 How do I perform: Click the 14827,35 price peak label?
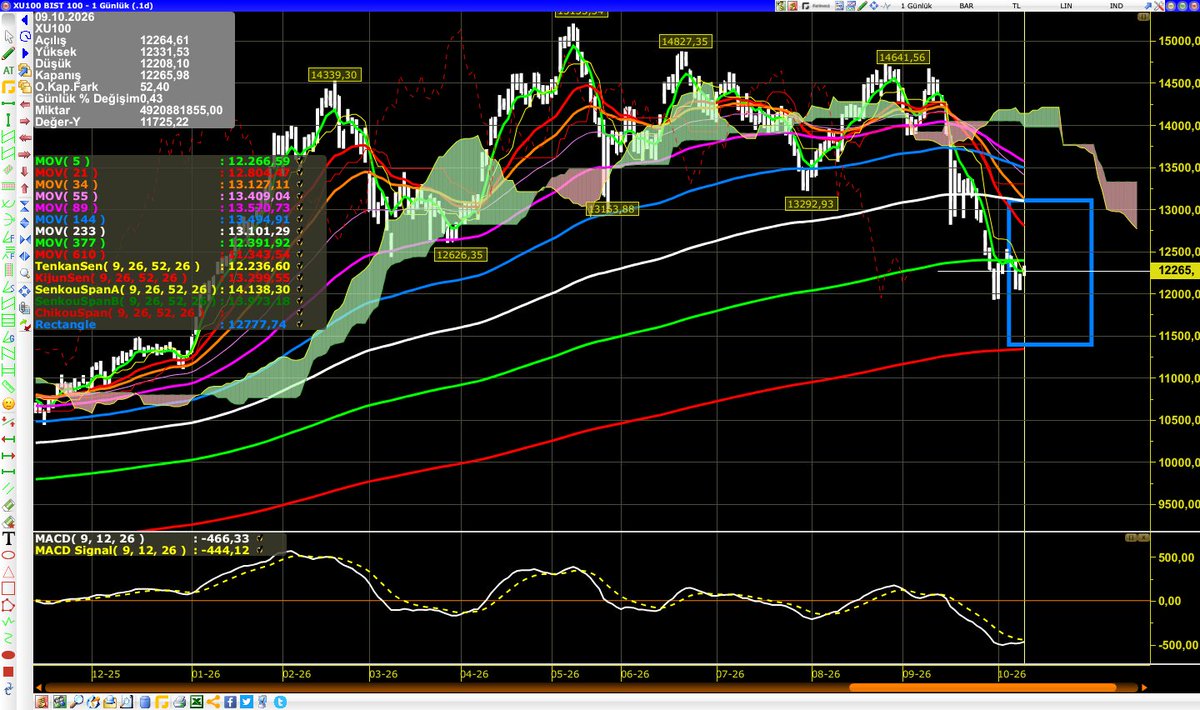coord(685,41)
